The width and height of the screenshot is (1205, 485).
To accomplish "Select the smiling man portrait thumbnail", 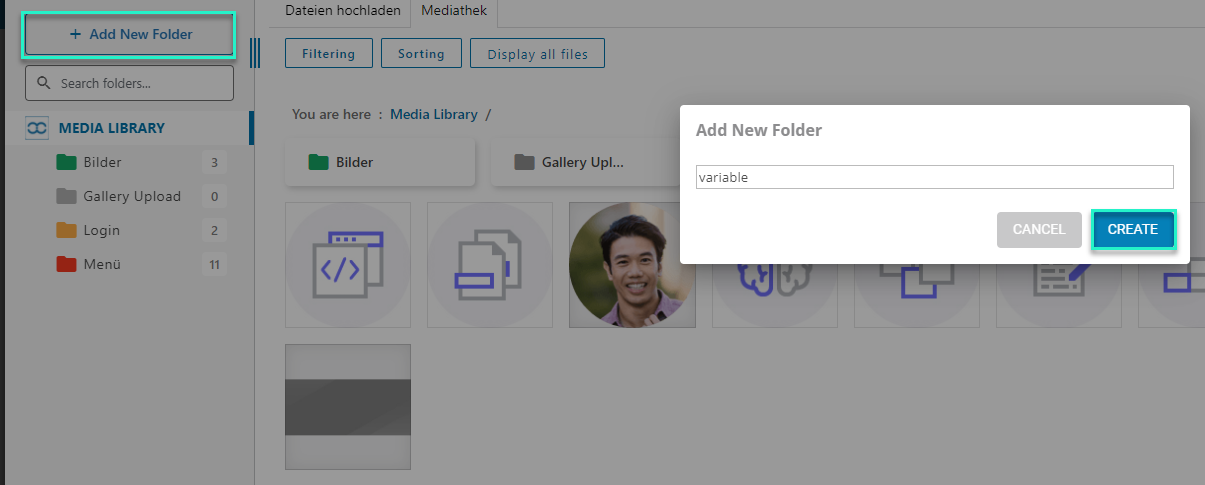I will tap(632, 265).
